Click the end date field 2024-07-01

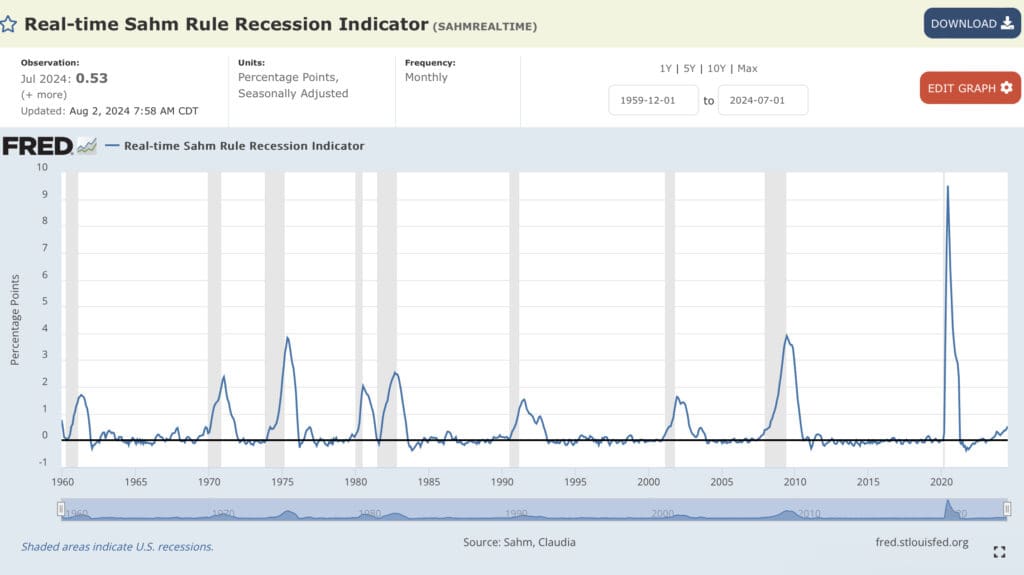pyautogui.click(x=763, y=100)
